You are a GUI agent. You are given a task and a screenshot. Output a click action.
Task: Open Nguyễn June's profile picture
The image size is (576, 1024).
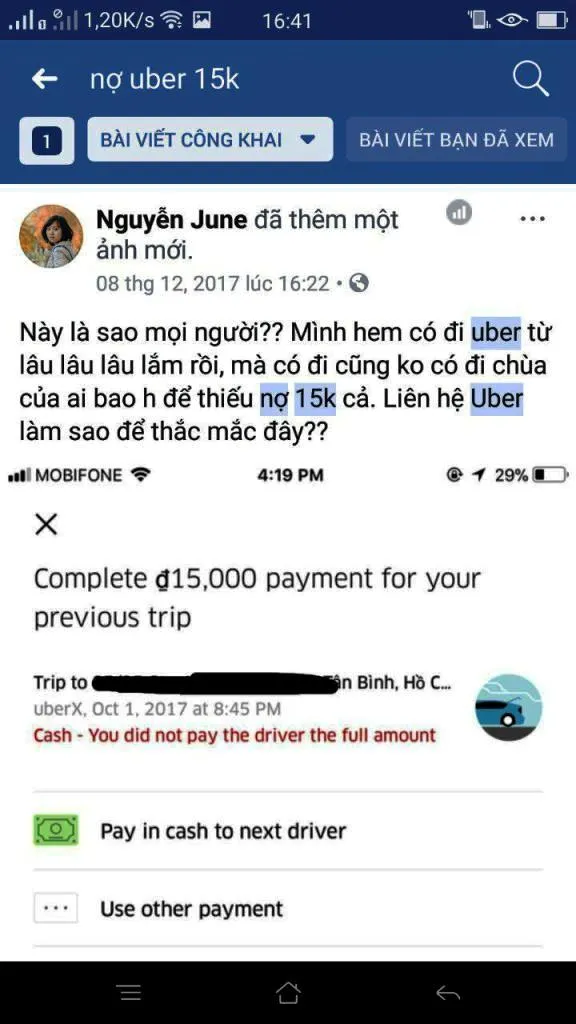51,236
